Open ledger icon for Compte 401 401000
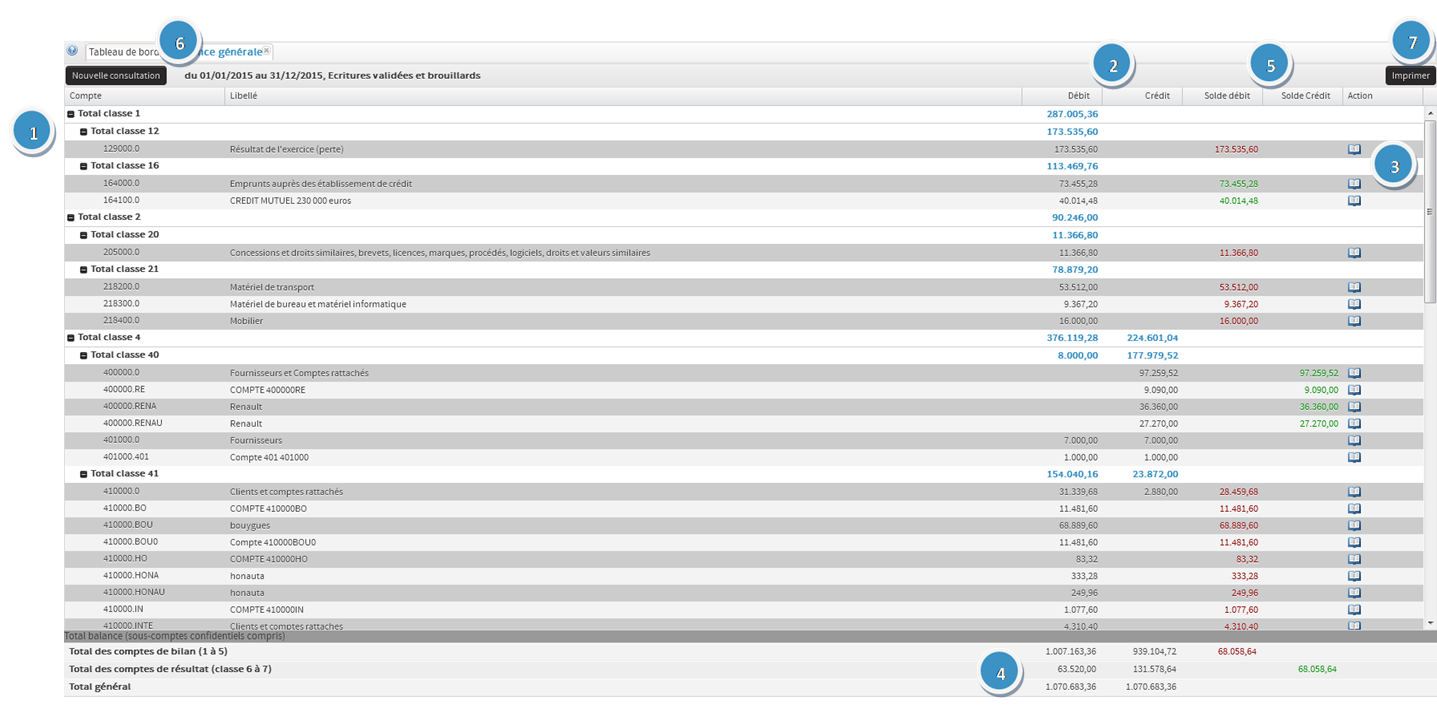Screen dimensions: 1437x719 tap(1354, 457)
